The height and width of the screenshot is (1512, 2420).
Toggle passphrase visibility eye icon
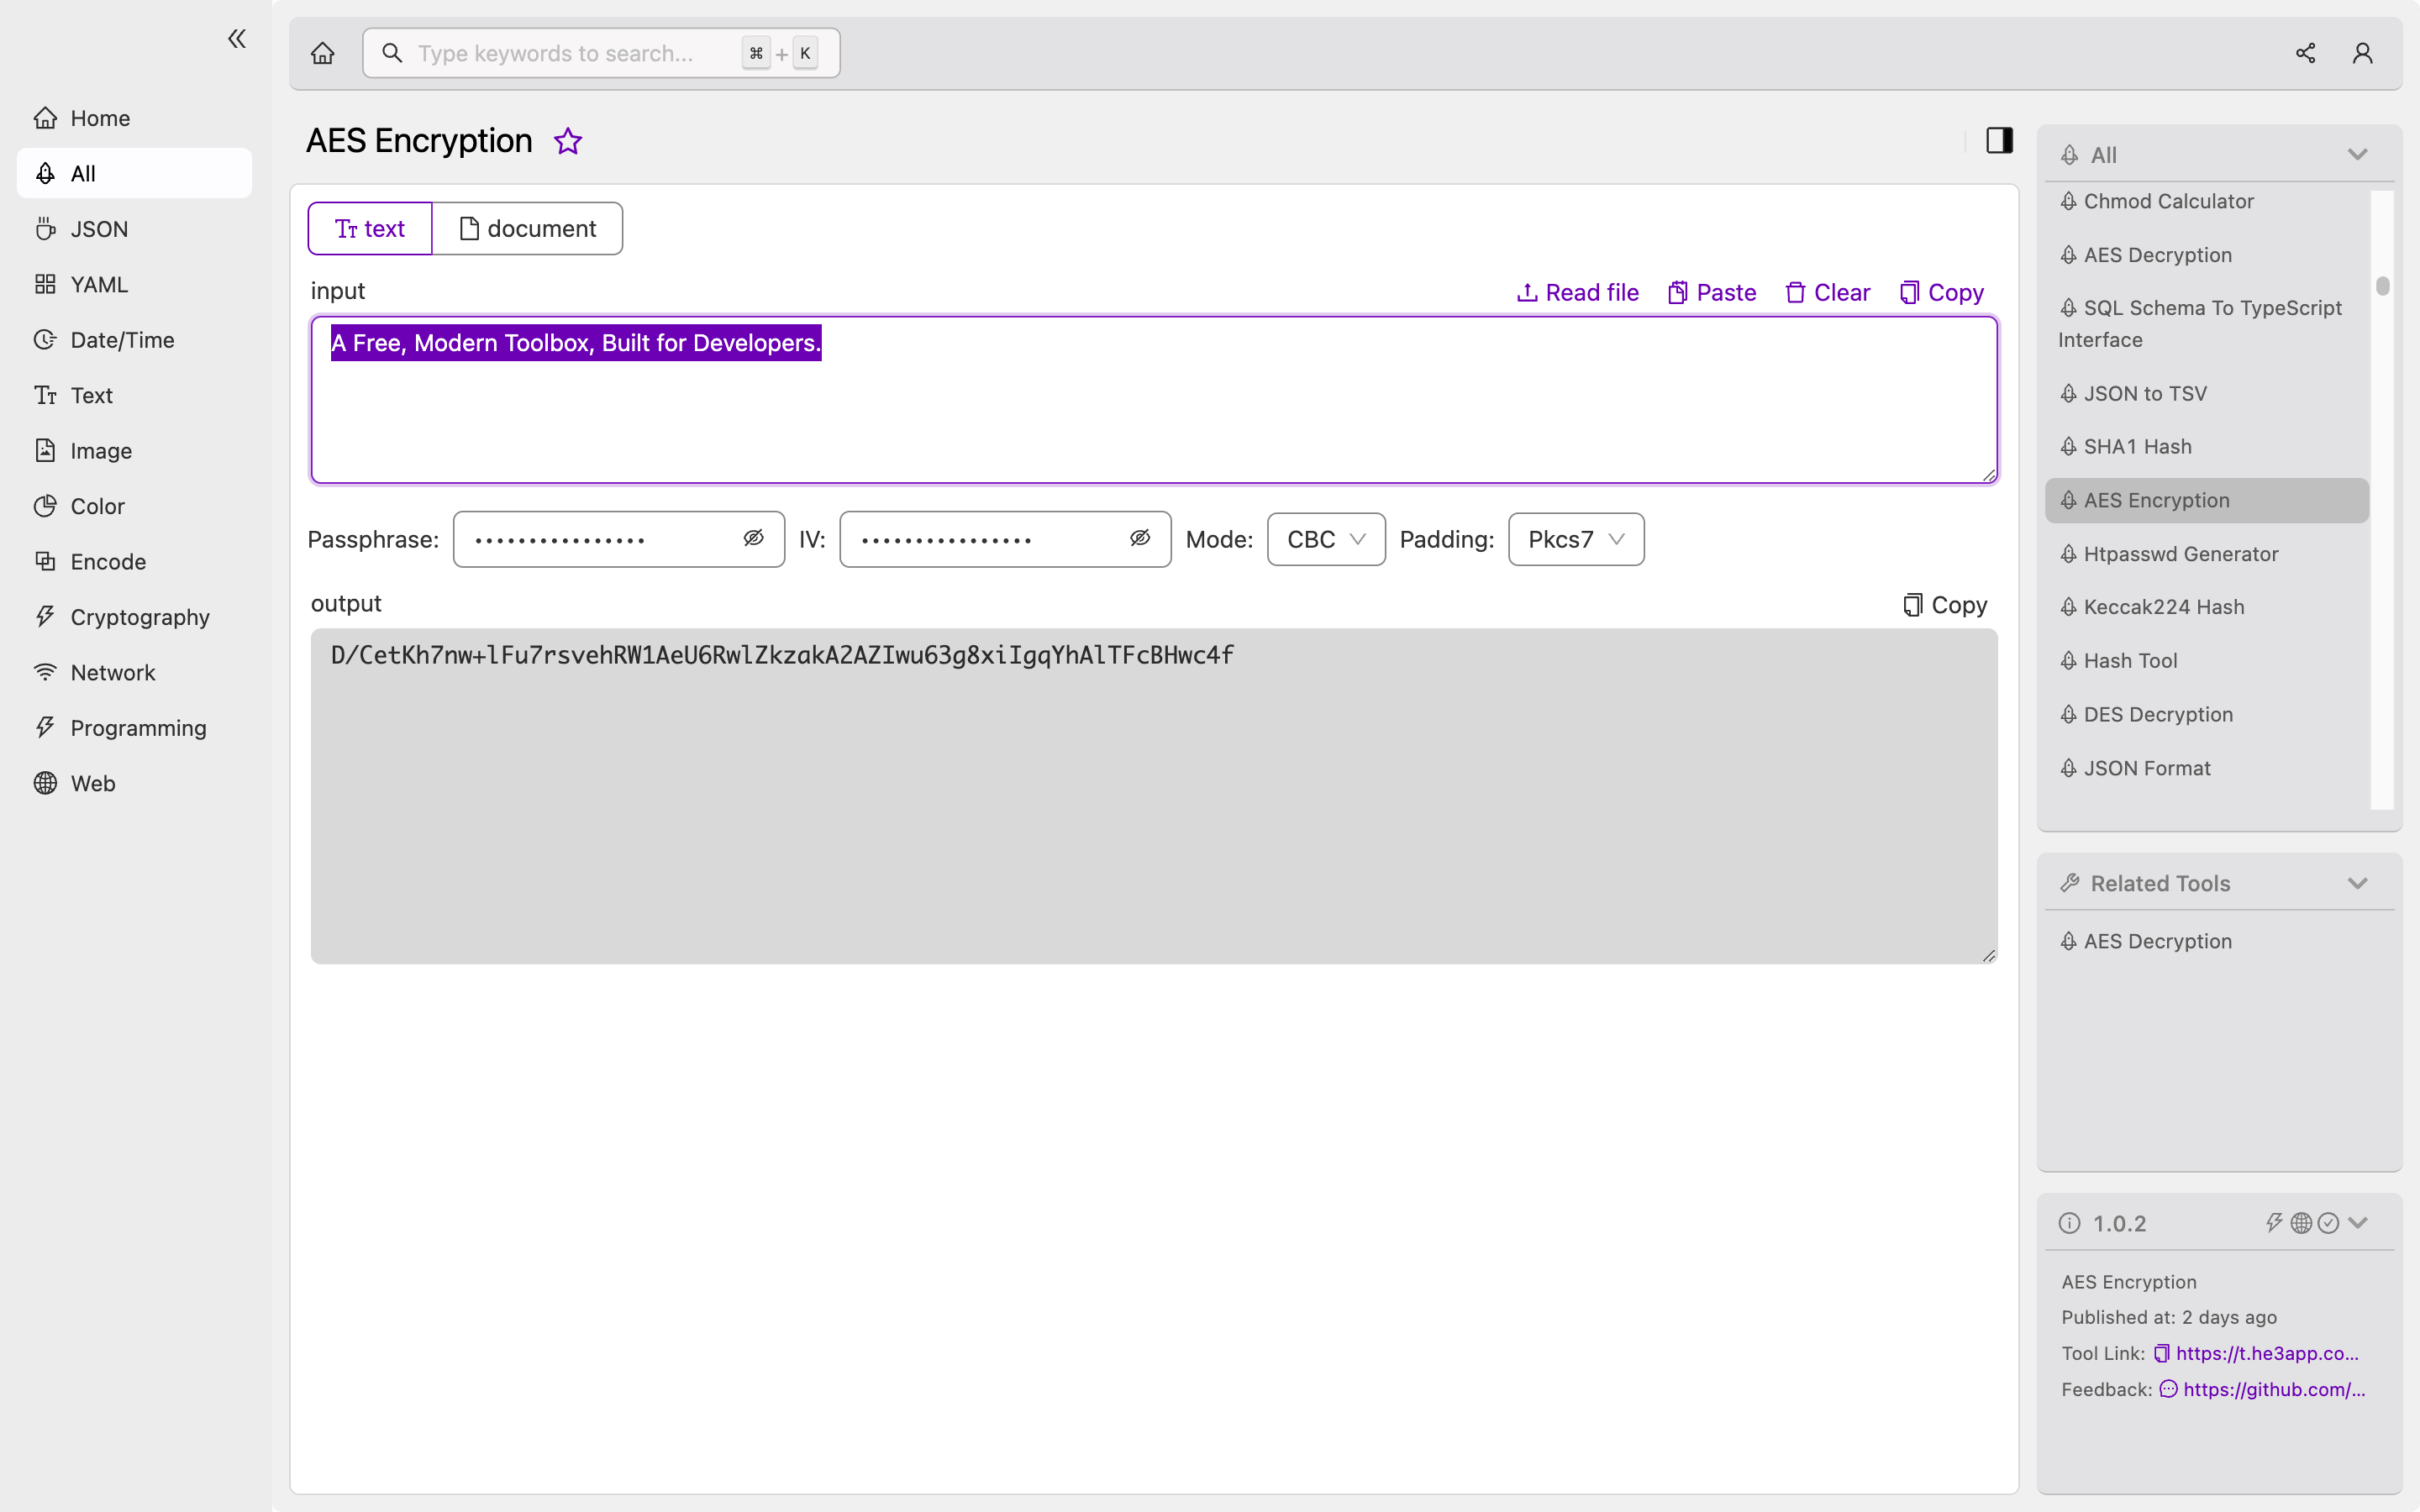coord(753,538)
